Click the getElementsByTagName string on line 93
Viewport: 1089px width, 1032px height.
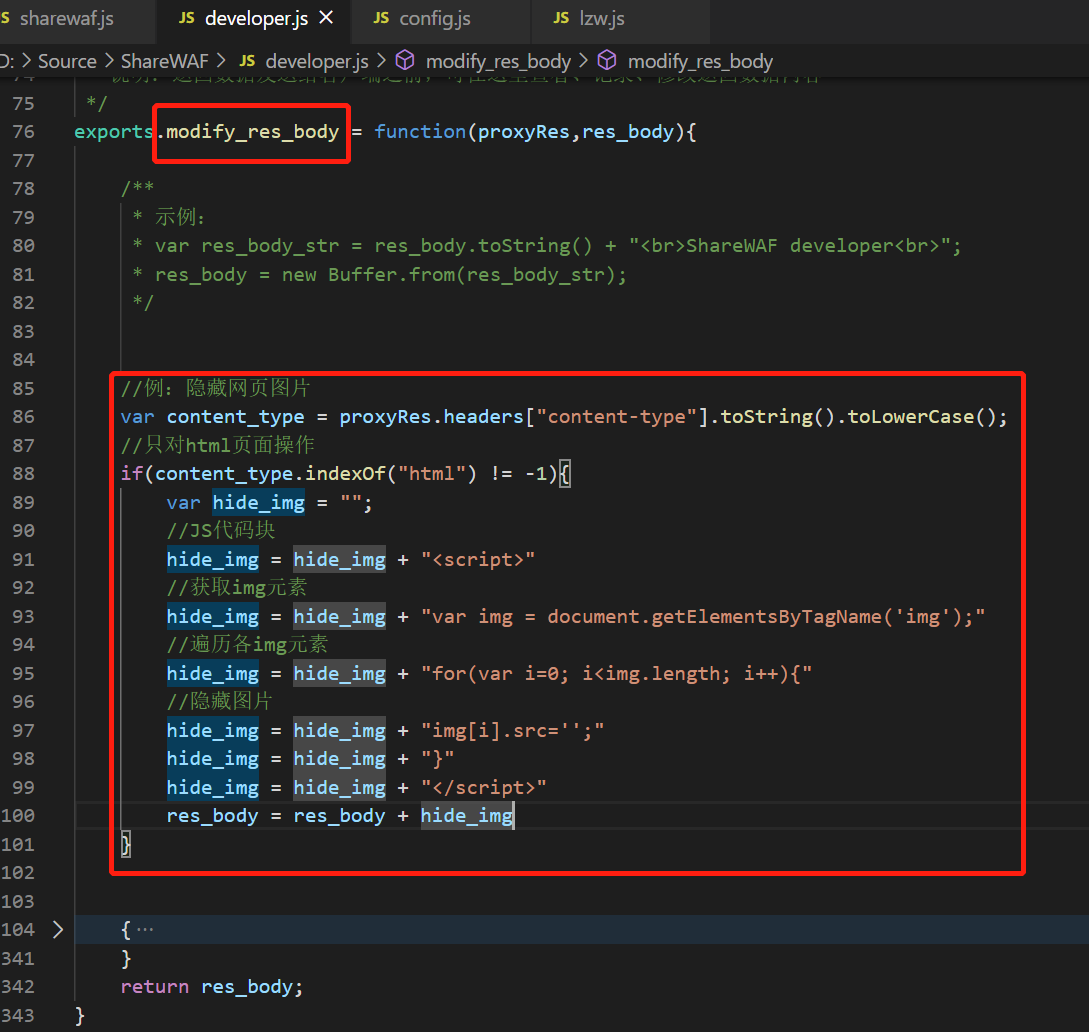pyautogui.click(x=703, y=617)
